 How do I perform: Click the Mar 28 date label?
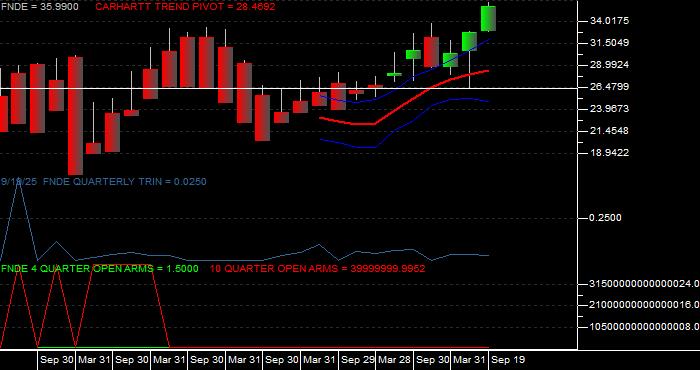coord(394,360)
